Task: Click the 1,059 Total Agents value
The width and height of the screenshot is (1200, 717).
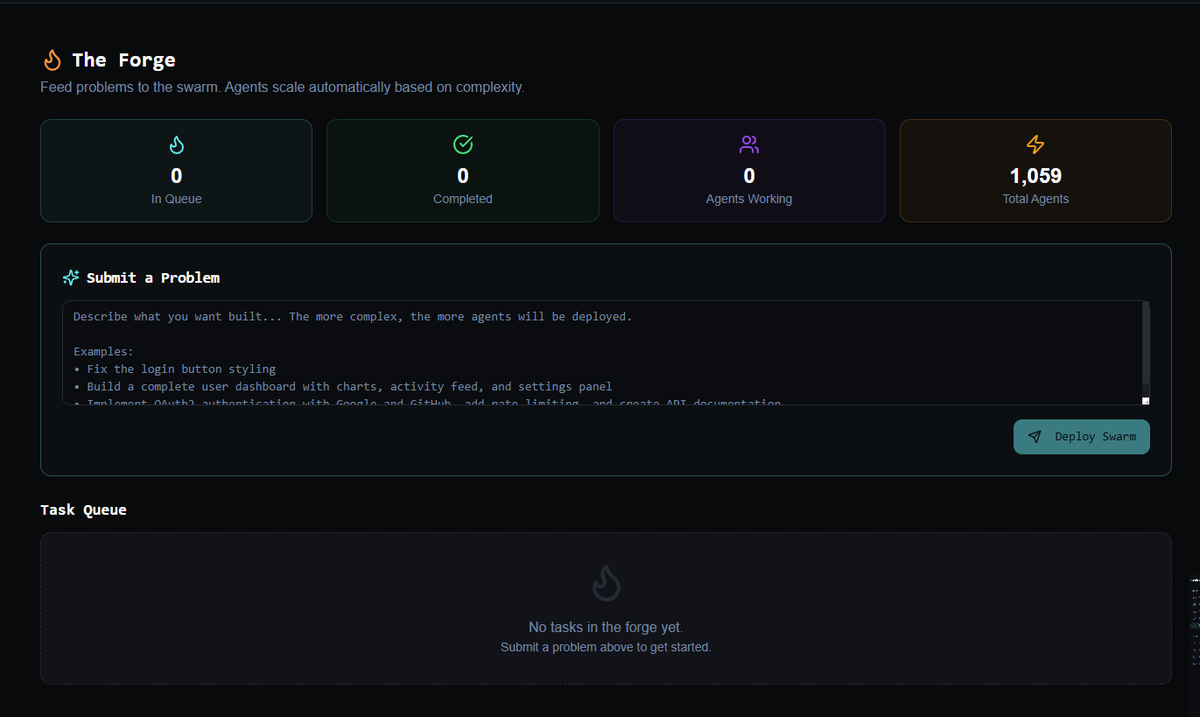Action: click(1036, 176)
